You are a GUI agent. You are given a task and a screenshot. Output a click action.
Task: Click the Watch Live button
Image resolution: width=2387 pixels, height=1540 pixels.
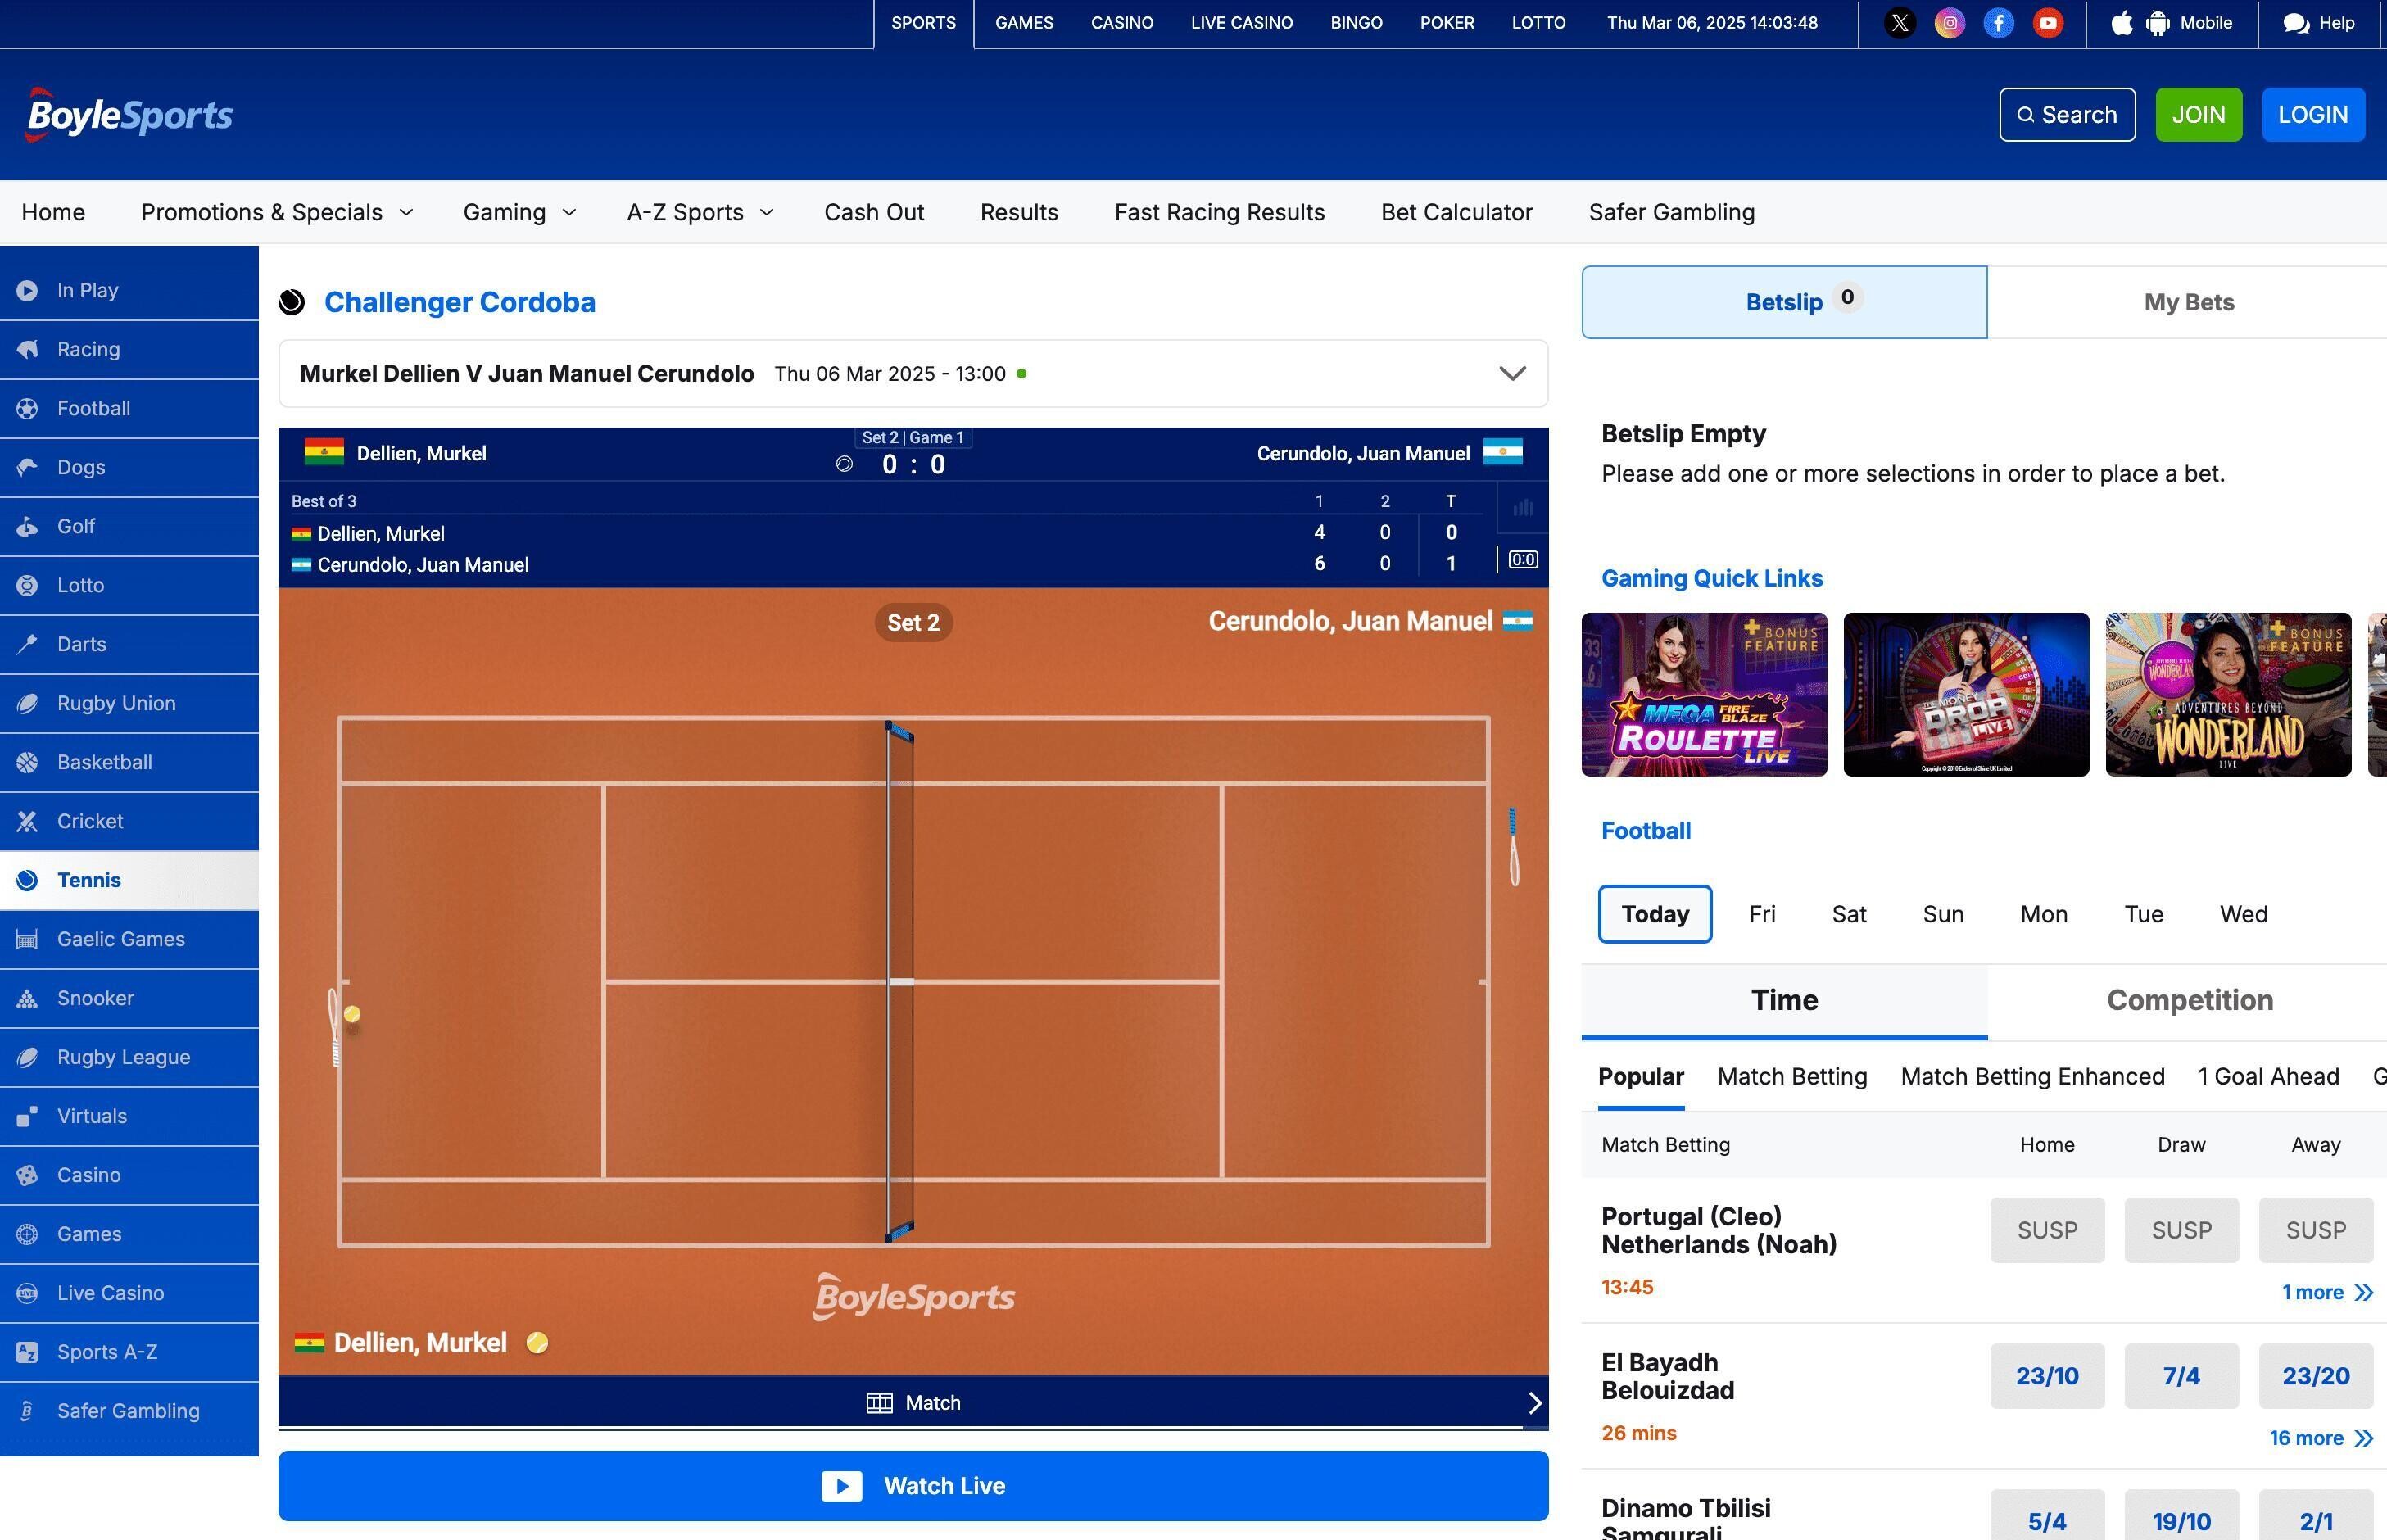(912, 1486)
